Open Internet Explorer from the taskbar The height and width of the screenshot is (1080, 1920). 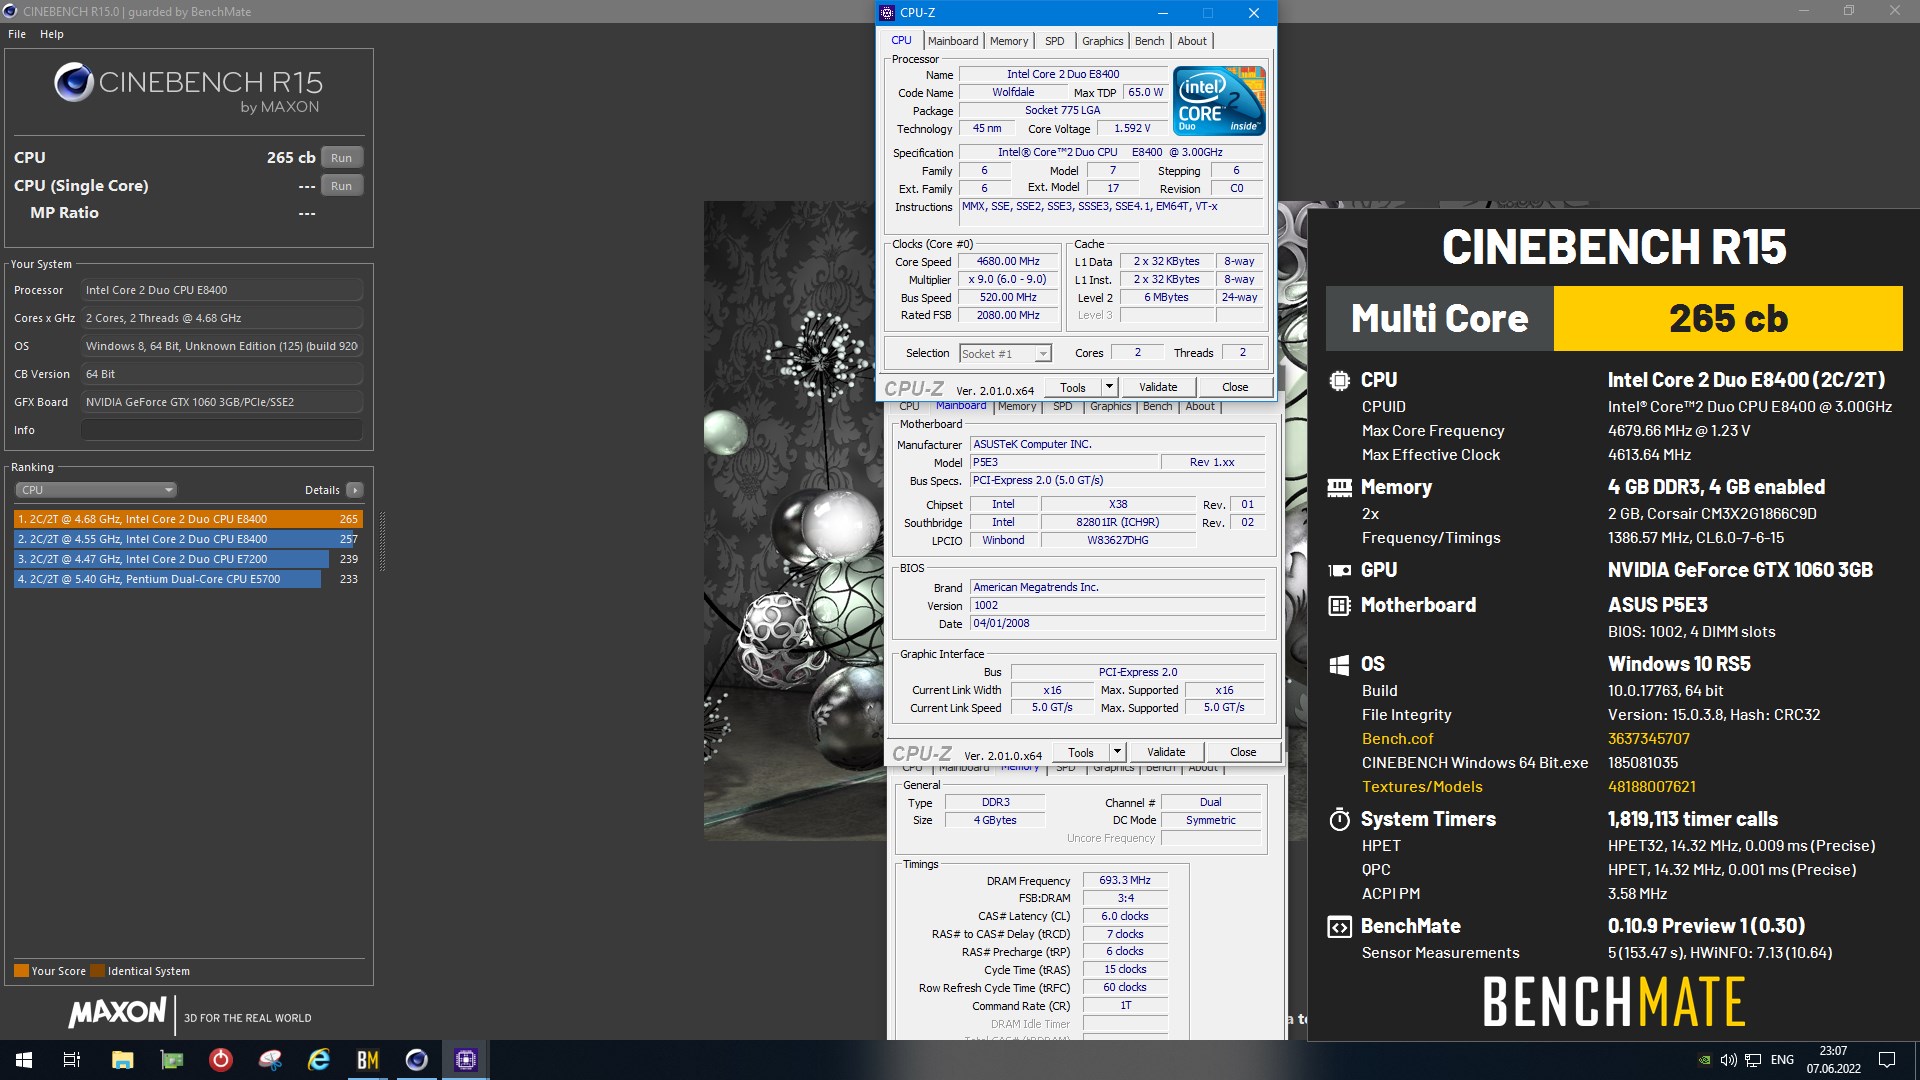coord(319,1060)
